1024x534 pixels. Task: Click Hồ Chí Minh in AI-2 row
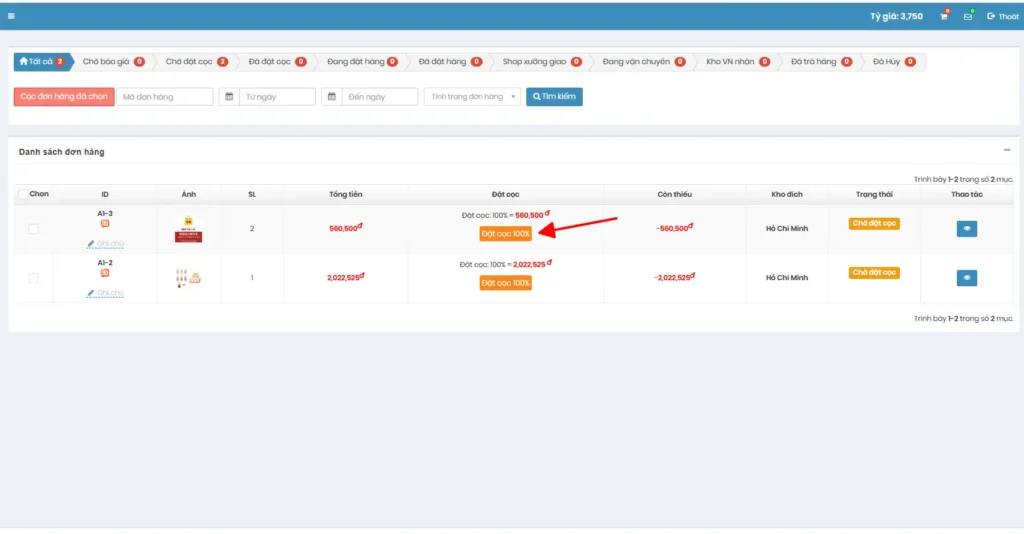787,277
